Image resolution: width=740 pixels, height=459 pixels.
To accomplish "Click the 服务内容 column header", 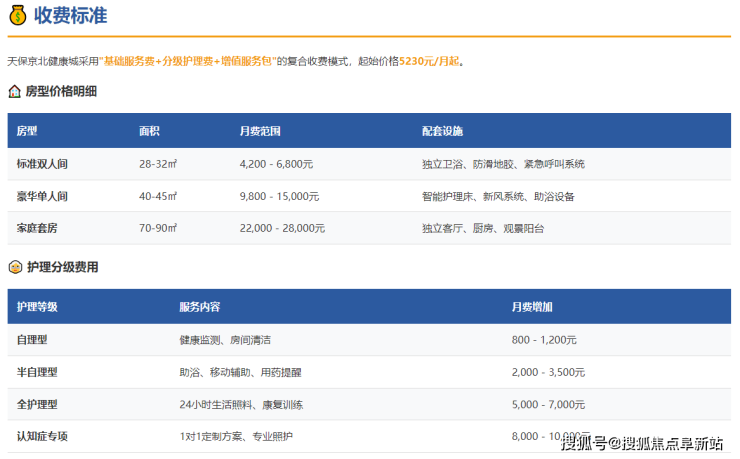I will [199, 306].
